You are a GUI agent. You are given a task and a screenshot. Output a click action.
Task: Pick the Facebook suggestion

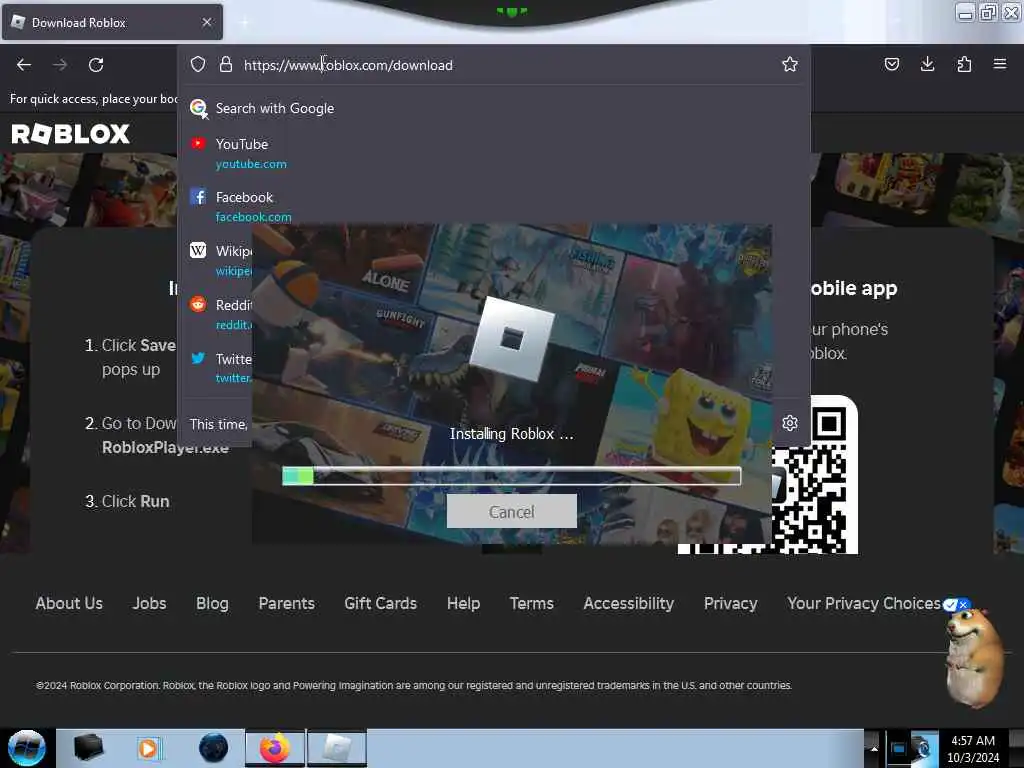tap(494, 206)
